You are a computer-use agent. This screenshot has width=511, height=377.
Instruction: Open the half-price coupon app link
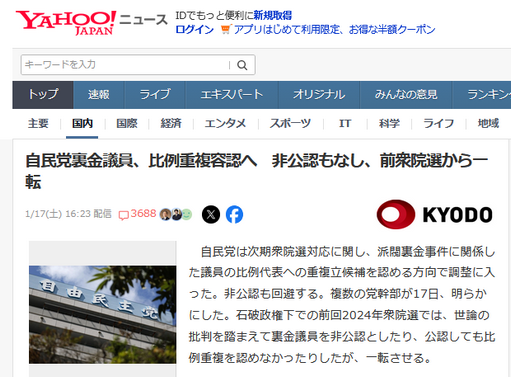[334, 30]
